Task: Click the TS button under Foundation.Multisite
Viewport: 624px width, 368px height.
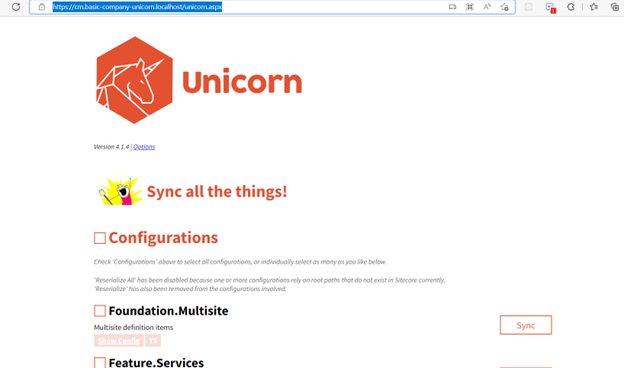Action: pos(153,341)
